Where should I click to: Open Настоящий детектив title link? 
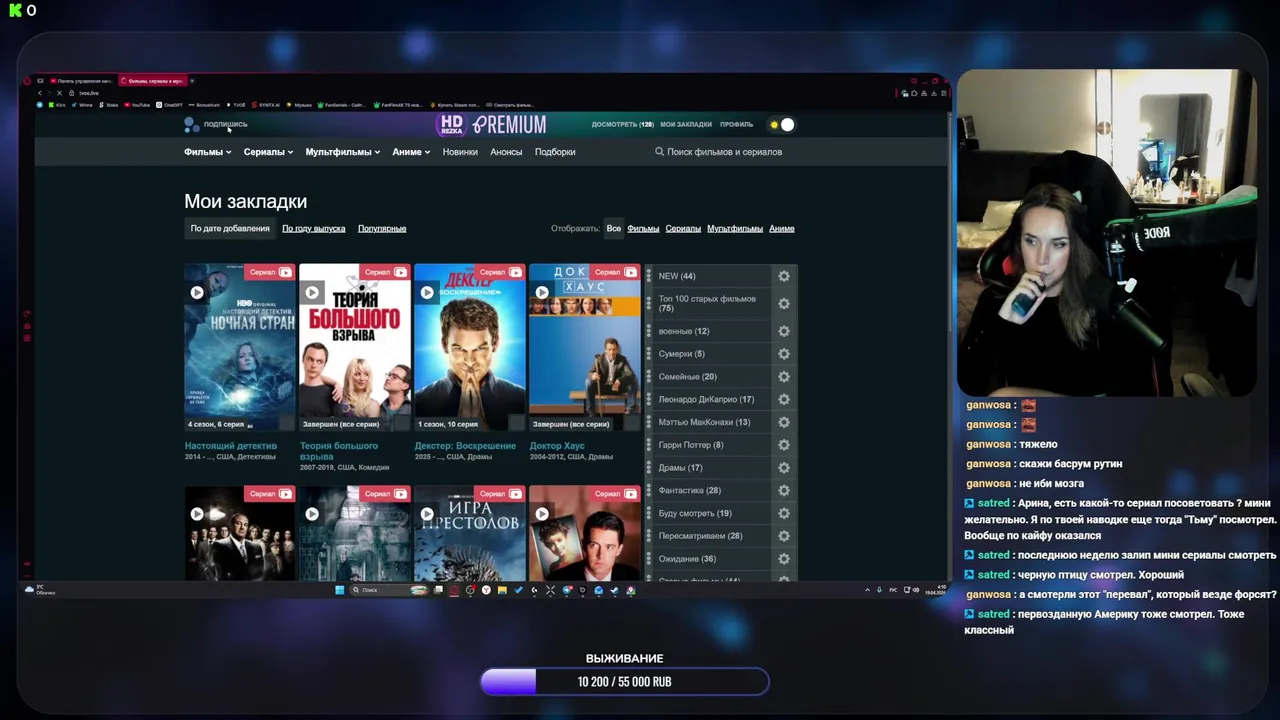click(231, 446)
